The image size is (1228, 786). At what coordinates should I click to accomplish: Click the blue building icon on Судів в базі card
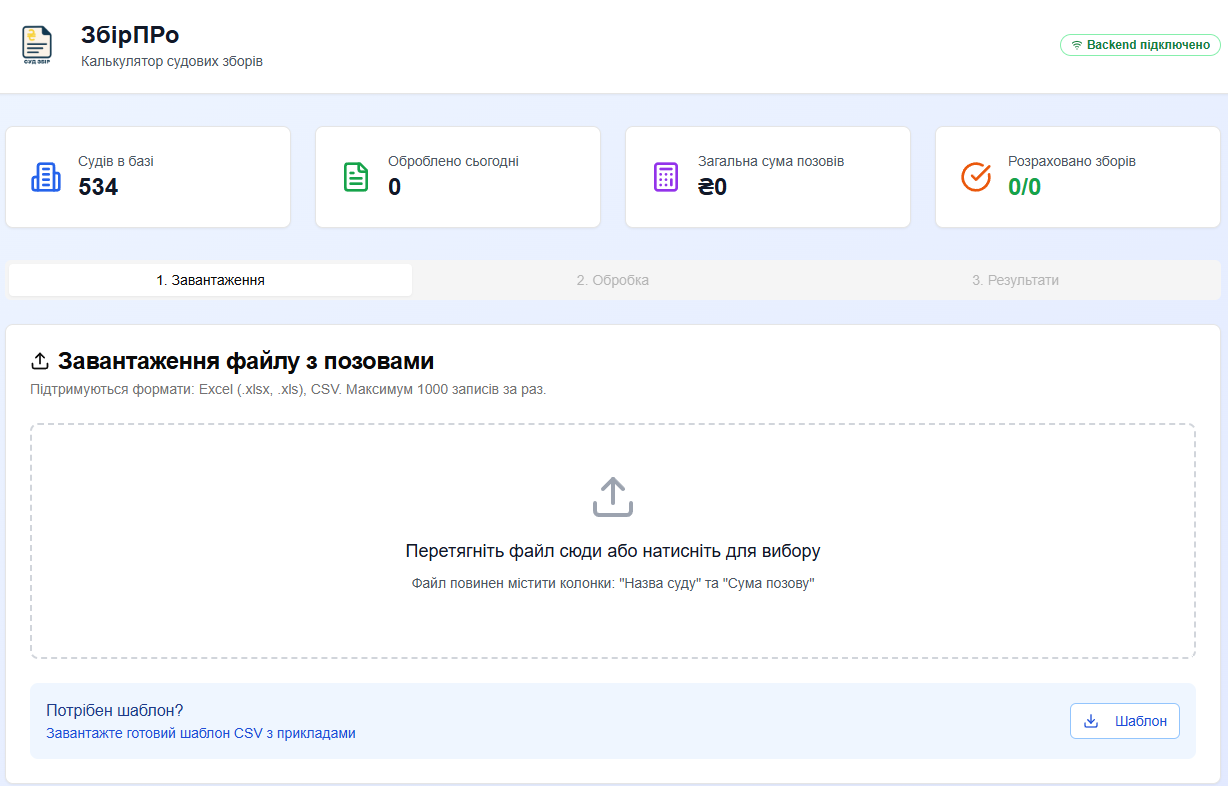(x=45, y=177)
